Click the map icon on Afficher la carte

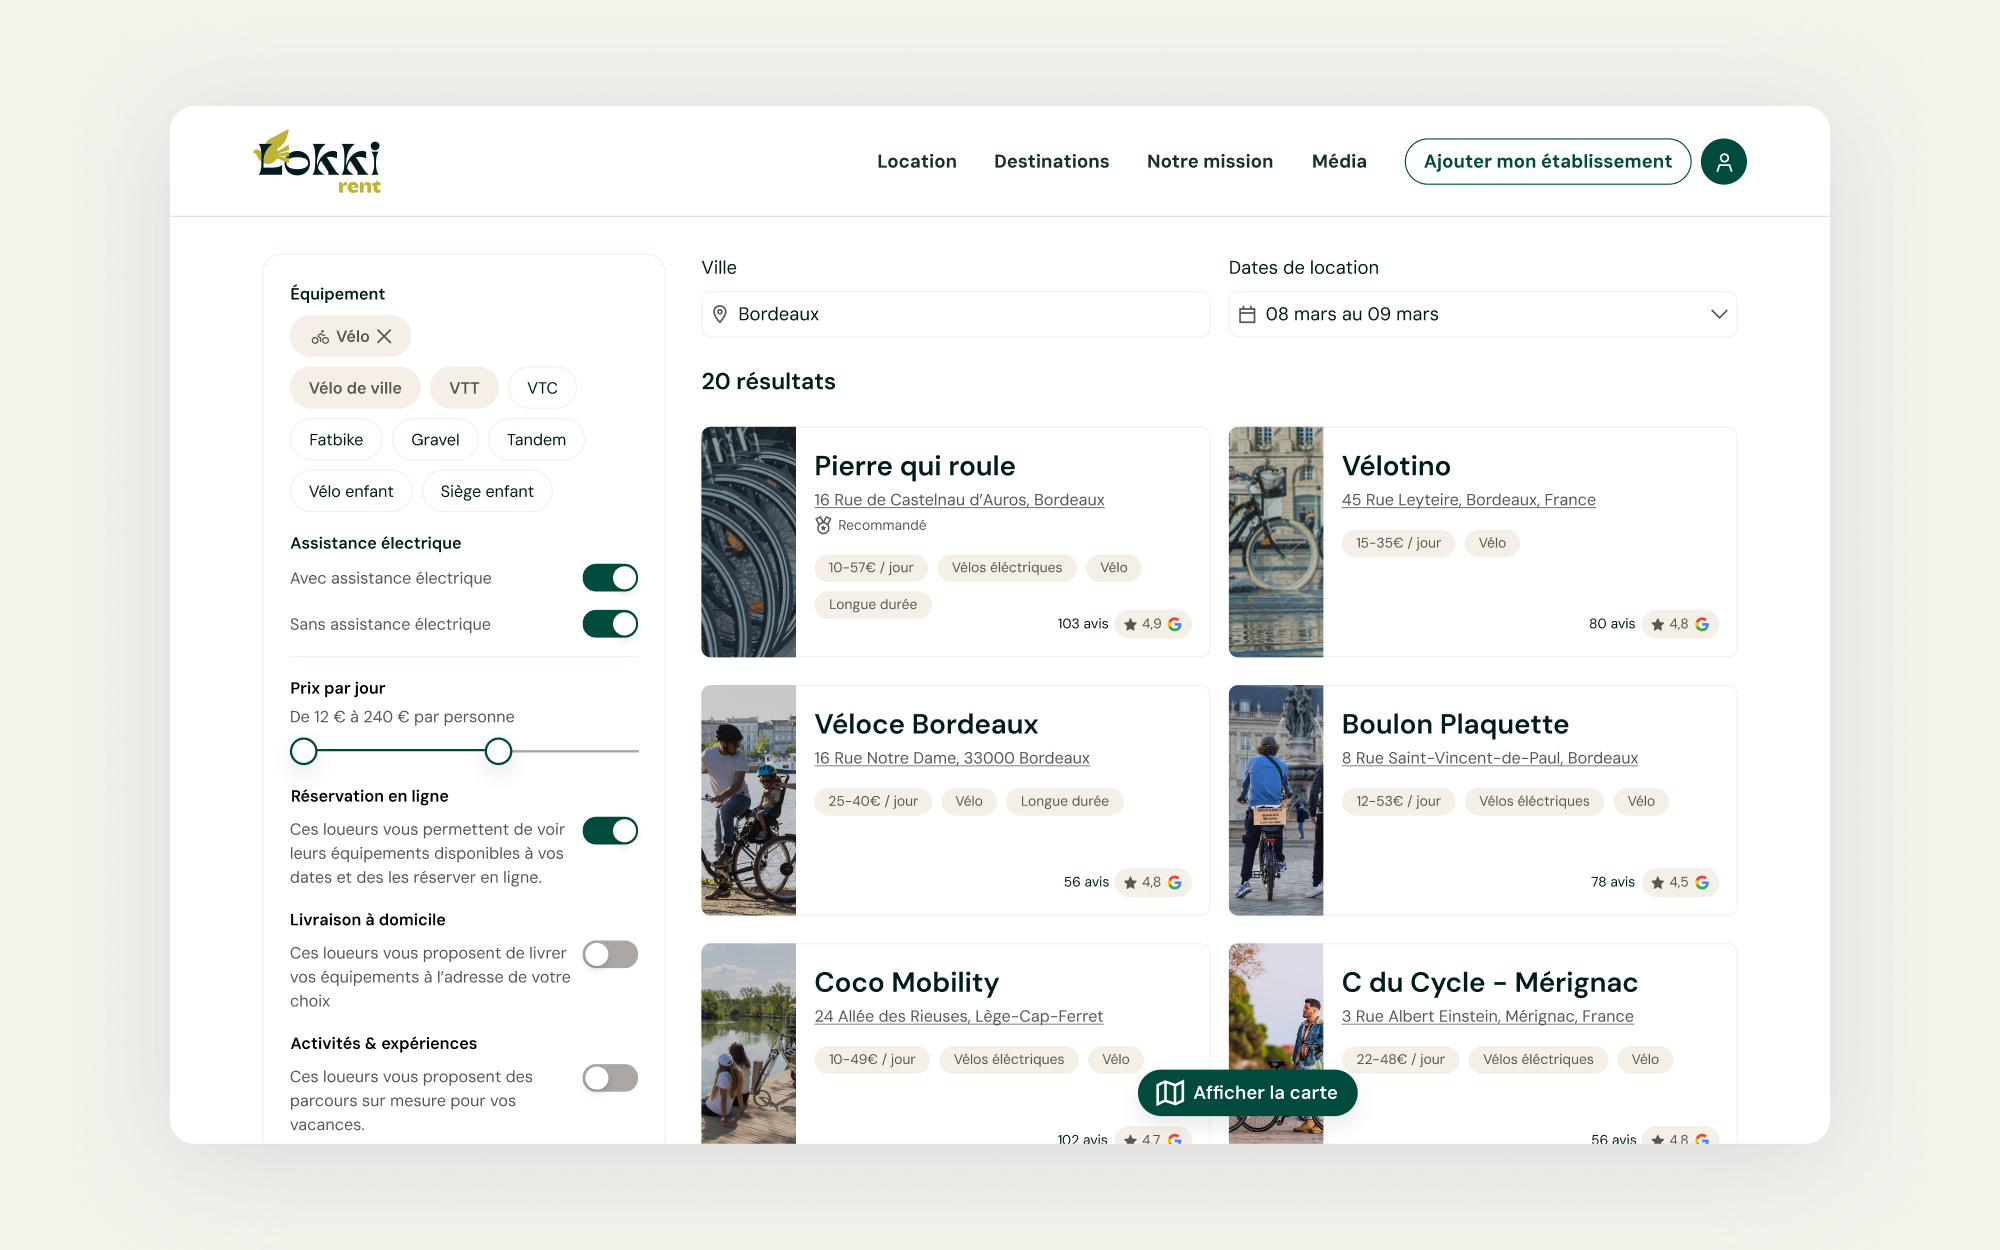click(1170, 1093)
